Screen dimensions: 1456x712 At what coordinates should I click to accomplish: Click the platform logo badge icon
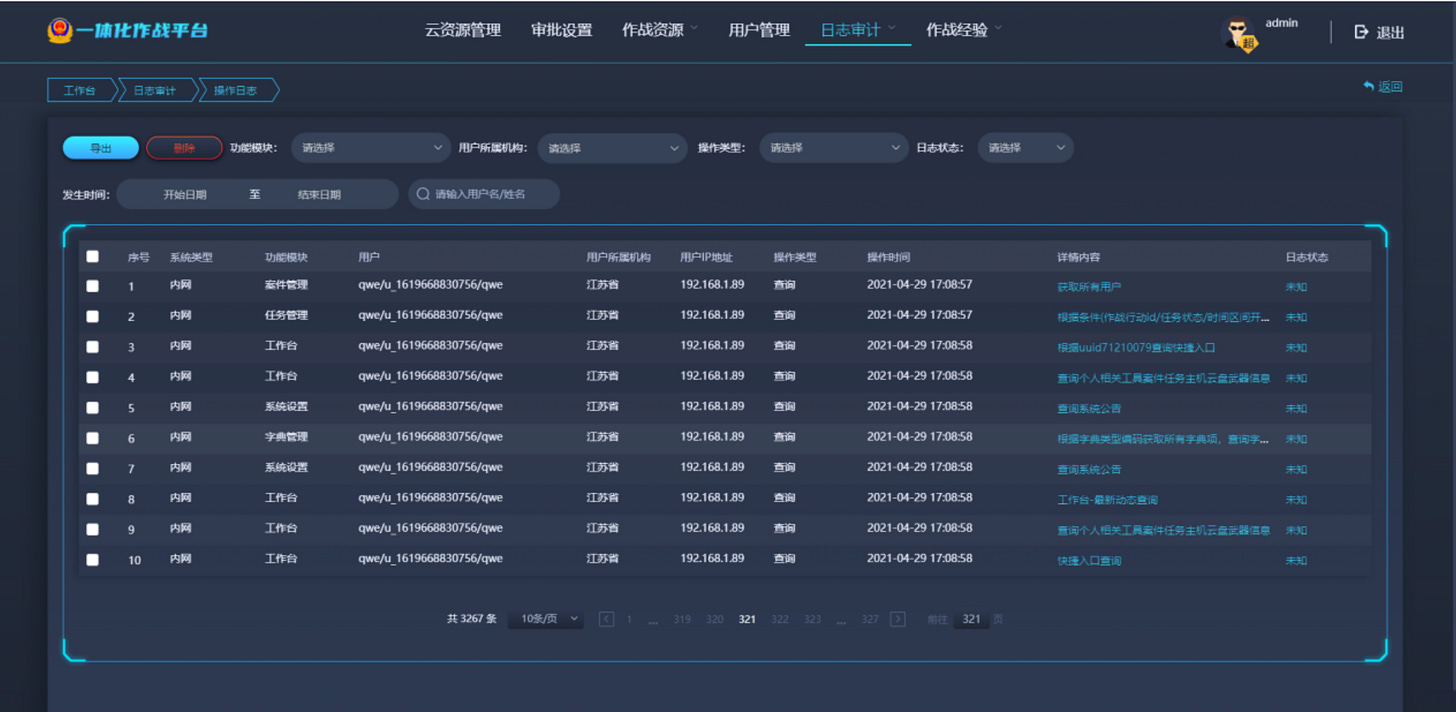tap(59, 31)
